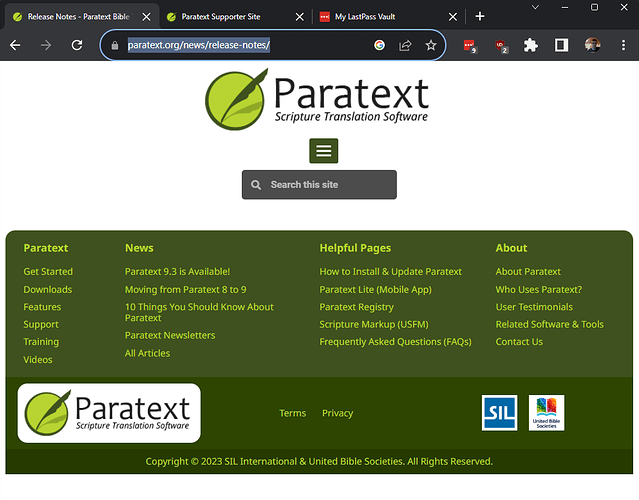Open the User Testimonials link

click(x=534, y=307)
